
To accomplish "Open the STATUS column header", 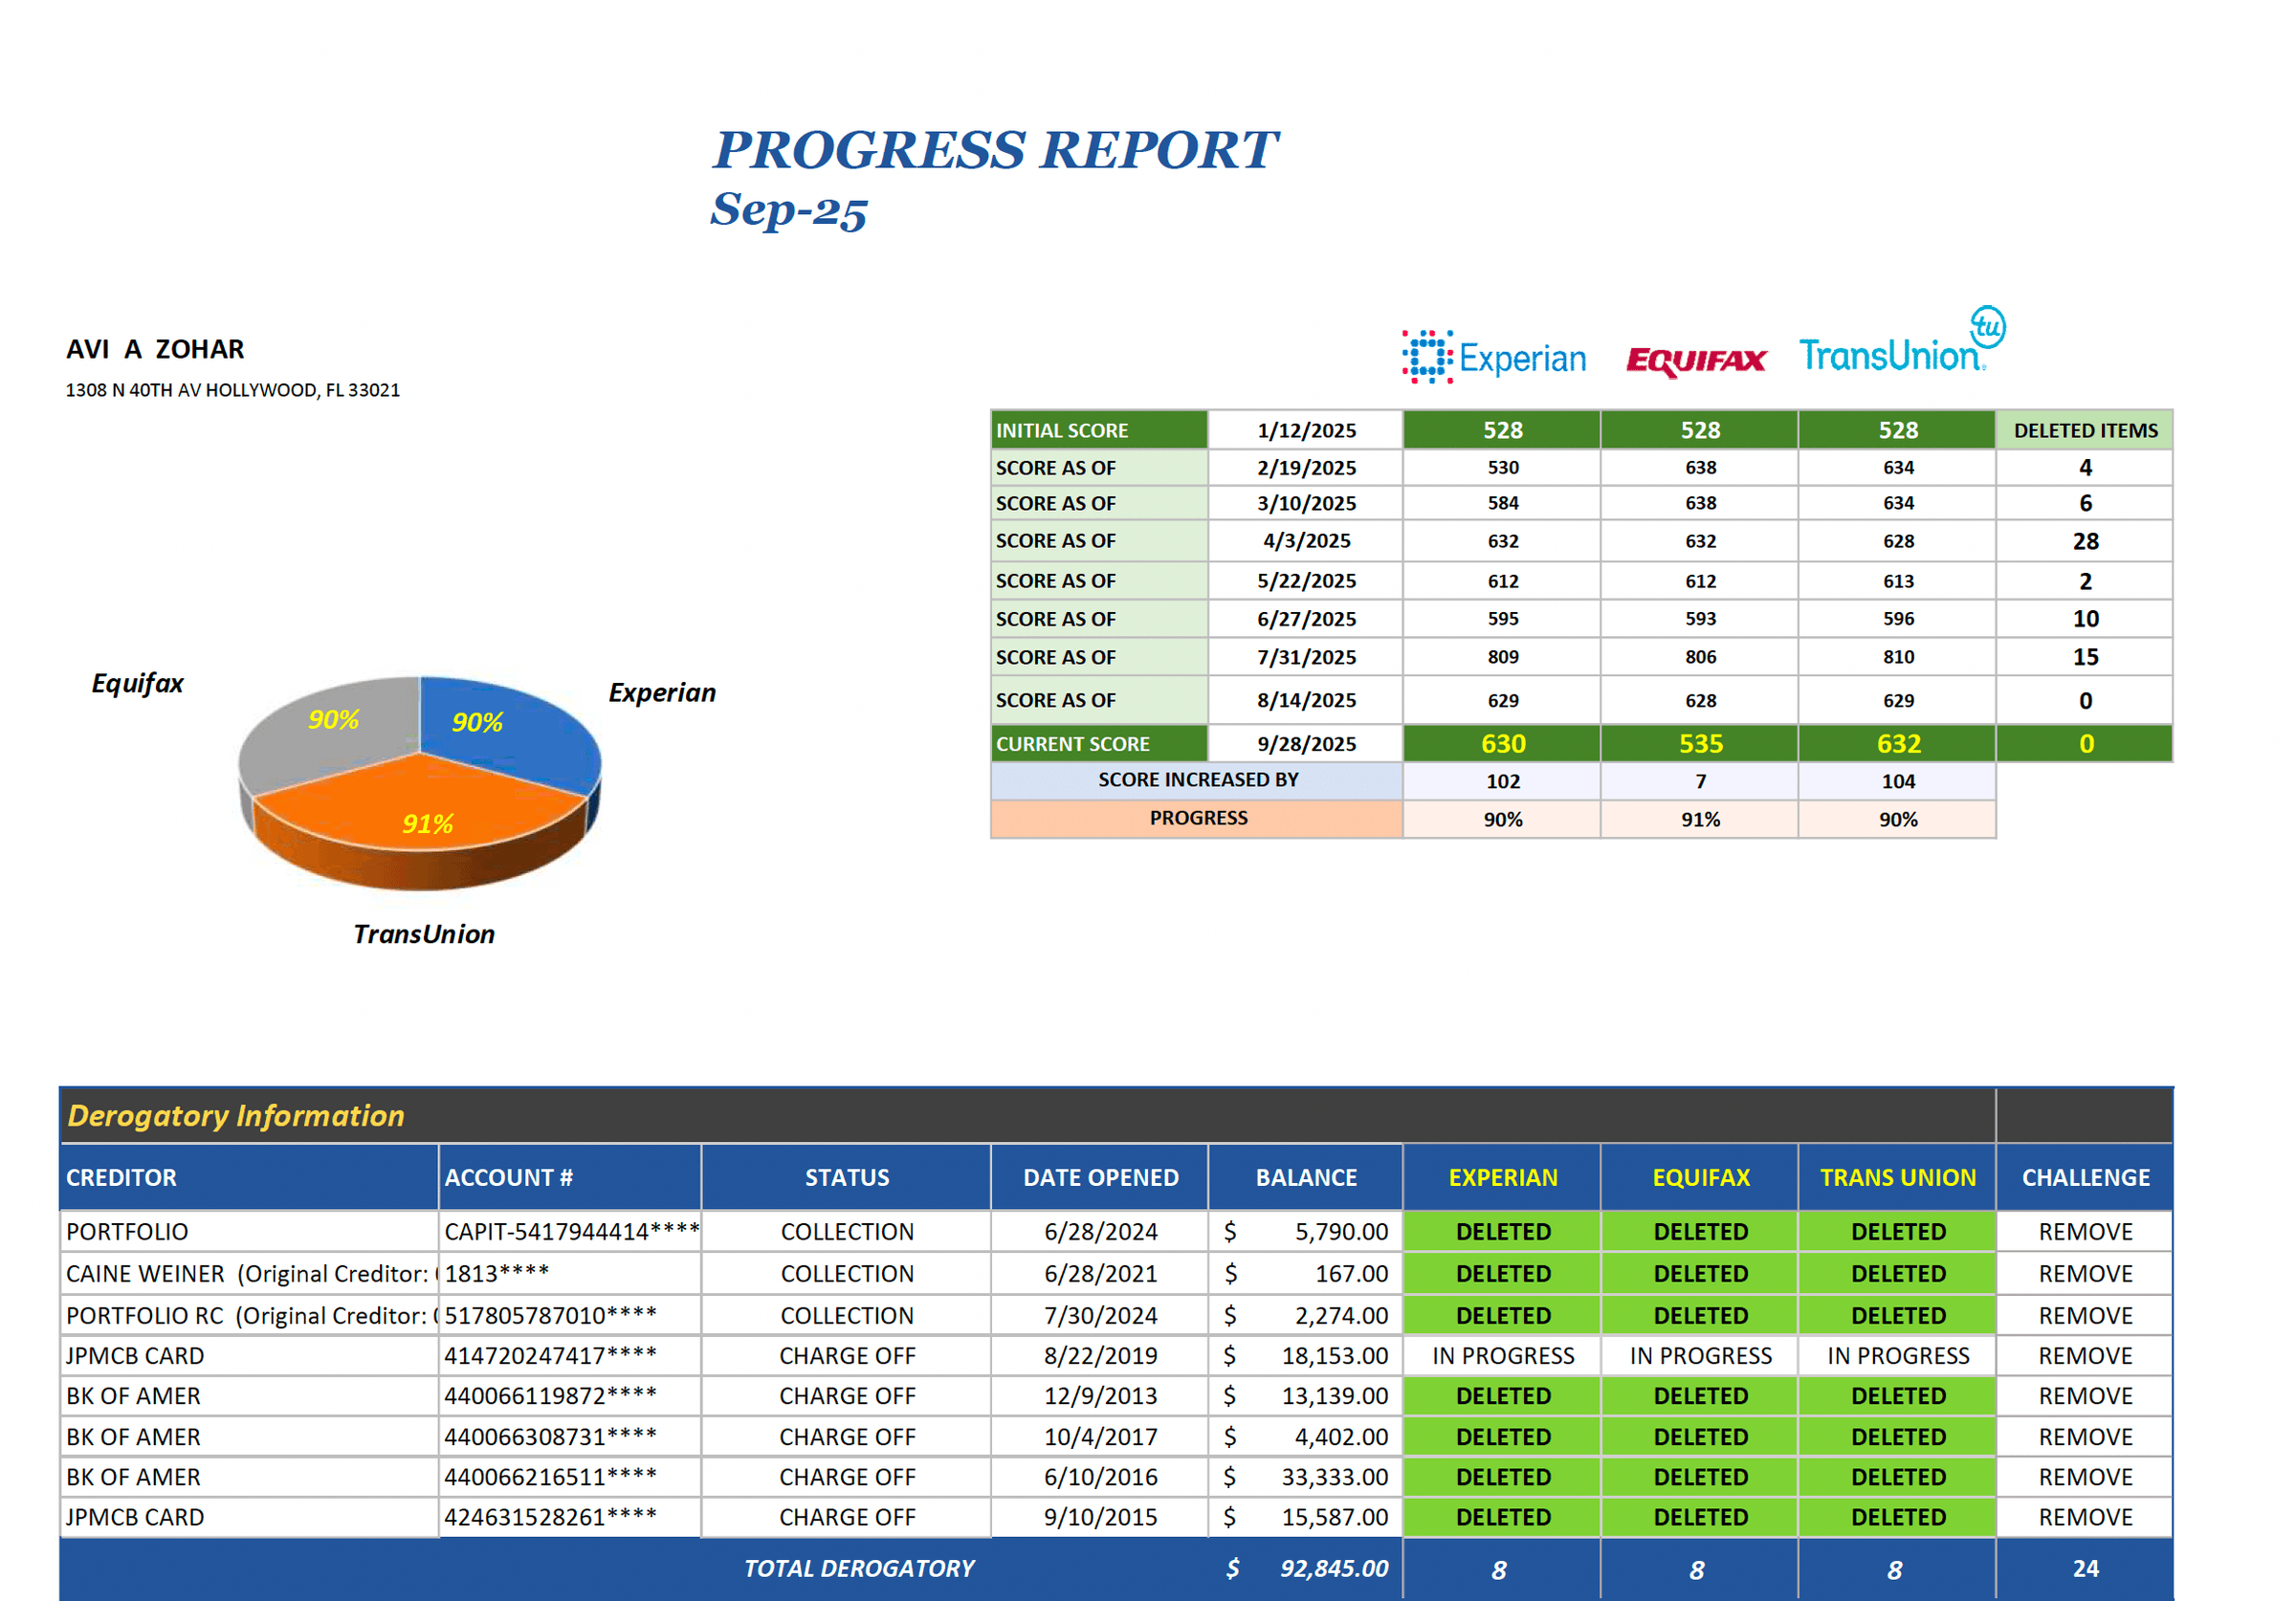I will (845, 1177).
